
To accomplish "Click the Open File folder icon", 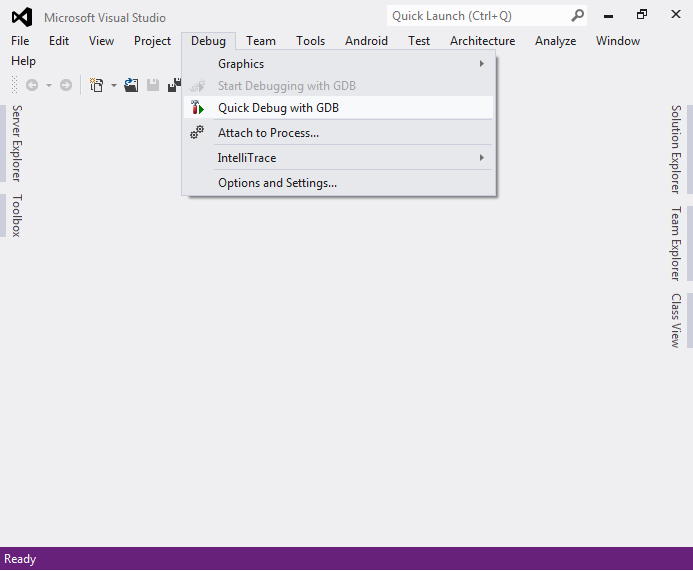I will pos(131,85).
